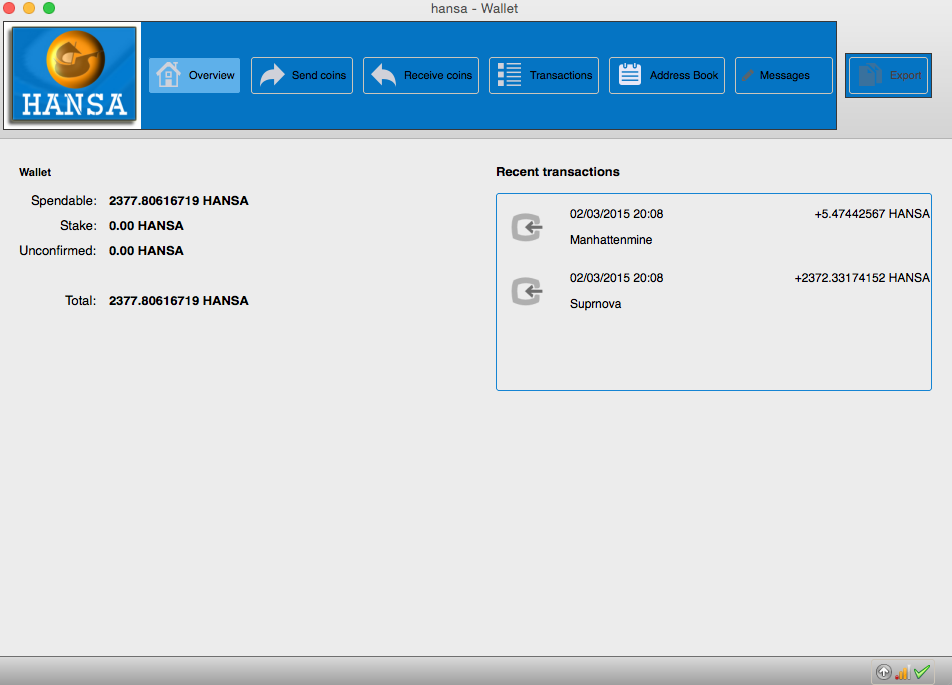Click the +5.47442567 HANSA amount

(872, 214)
